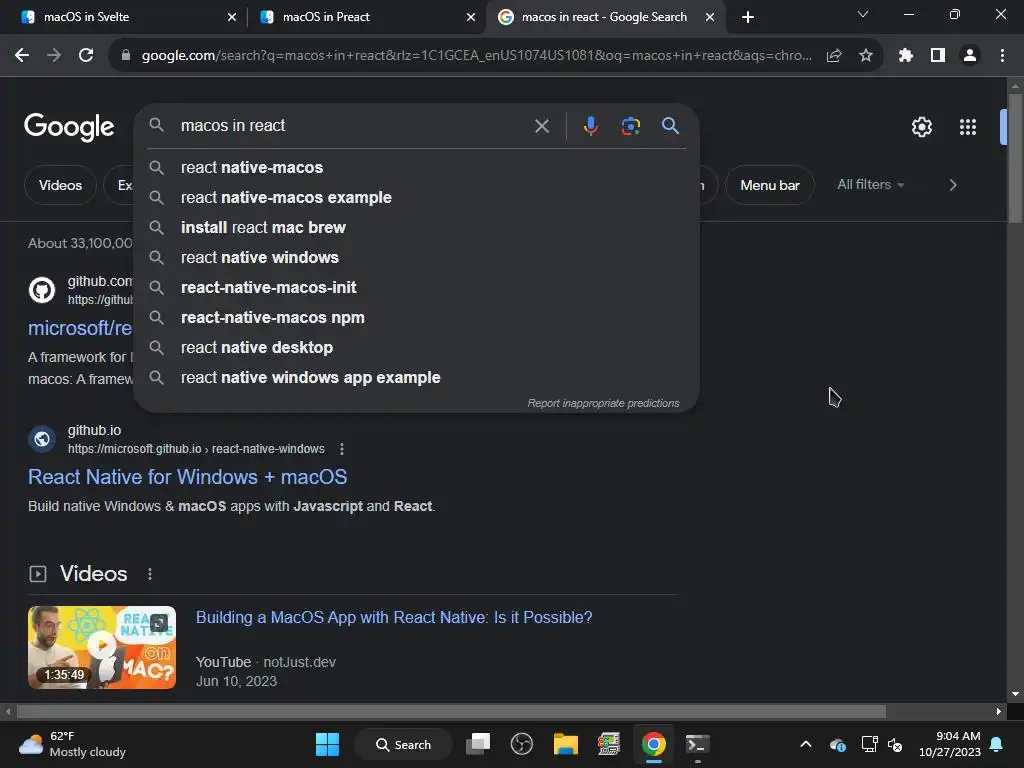Launch OBS Studio from the taskbar
The image size is (1024, 768).
[x=522, y=744]
